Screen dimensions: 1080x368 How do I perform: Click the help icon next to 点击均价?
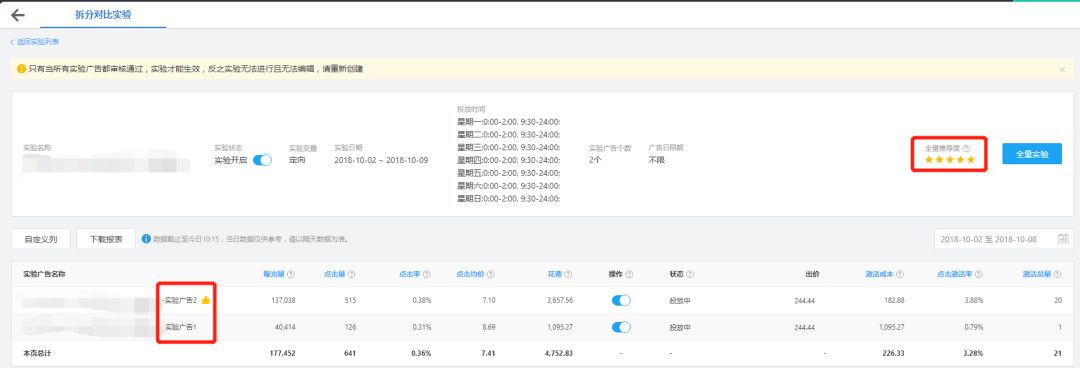(490, 274)
